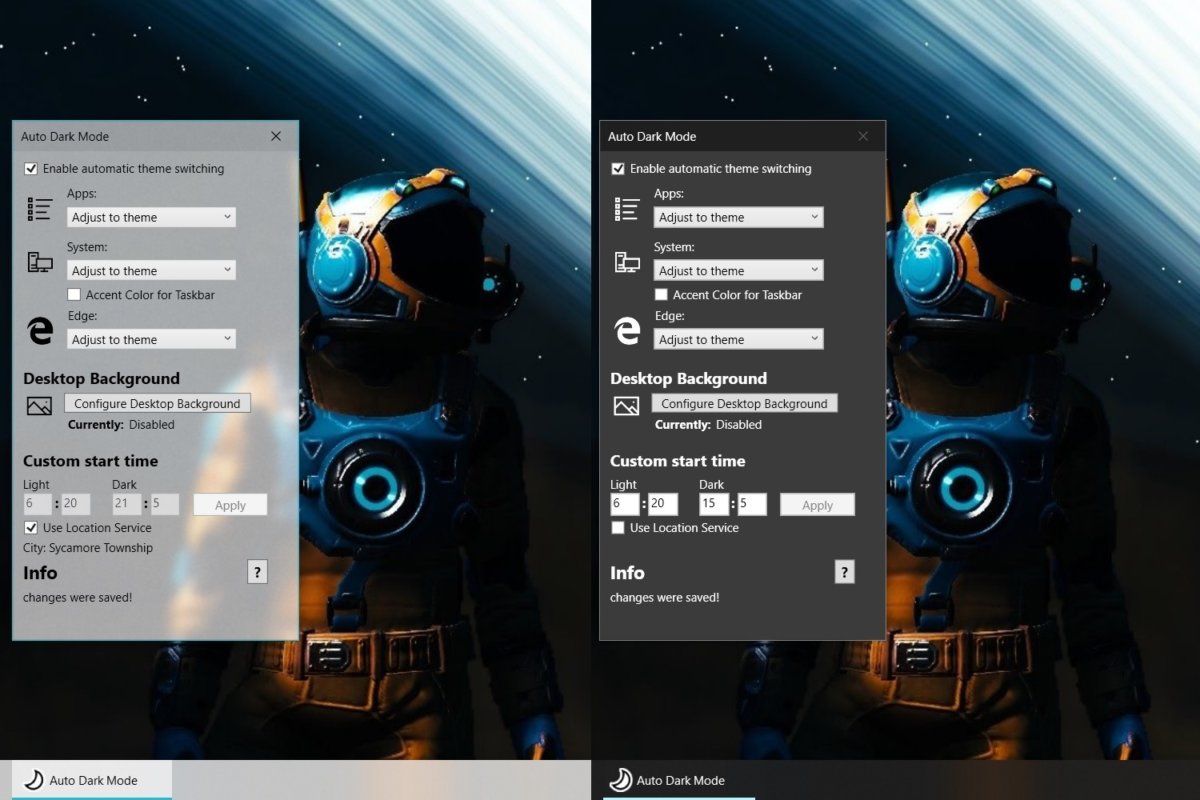The image size is (1200, 800).
Task: Click the Desktop Background picture icon in dark window
Action: click(626, 406)
